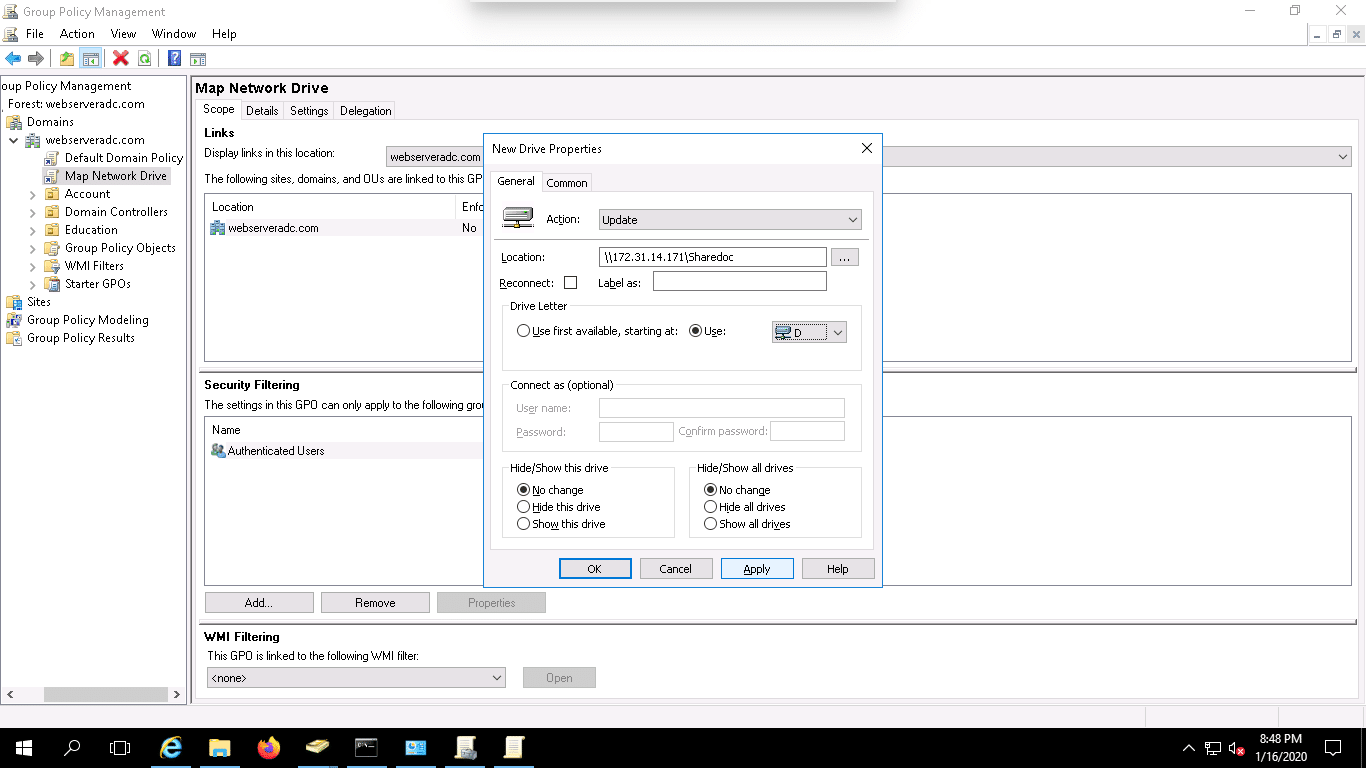Click the Refresh toolbar icon

click(x=145, y=59)
